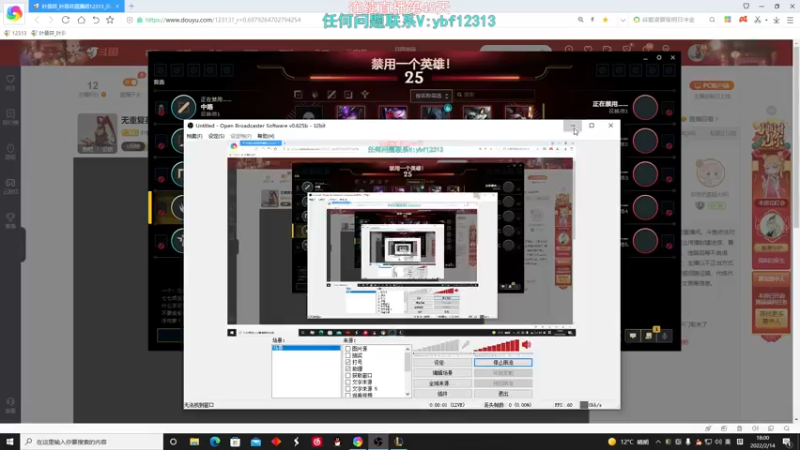Toggle second checked source, below the first
Screen dimensions: 800x450
(348, 369)
